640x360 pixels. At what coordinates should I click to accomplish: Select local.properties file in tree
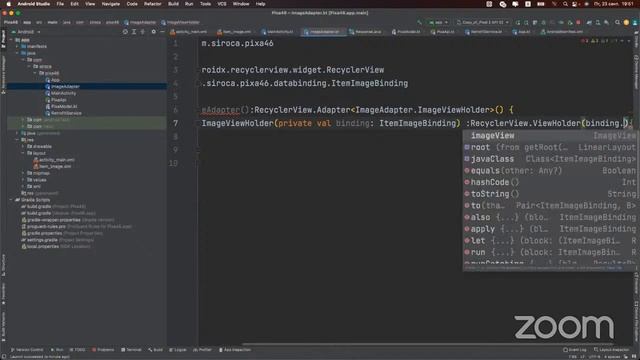(43, 247)
